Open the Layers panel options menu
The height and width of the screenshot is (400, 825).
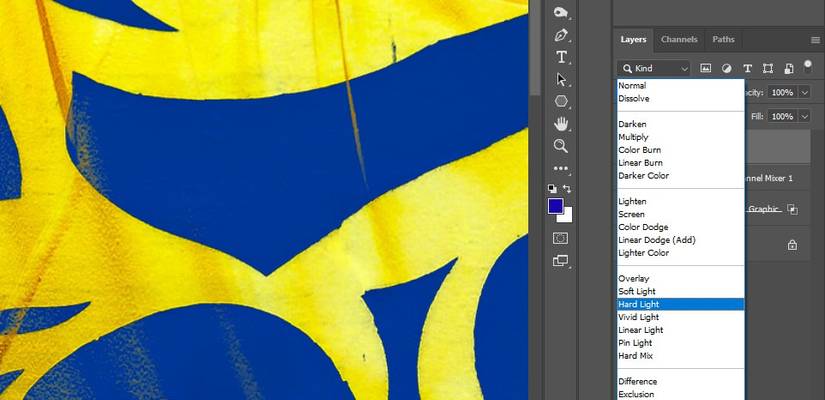[x=815, y=40]
